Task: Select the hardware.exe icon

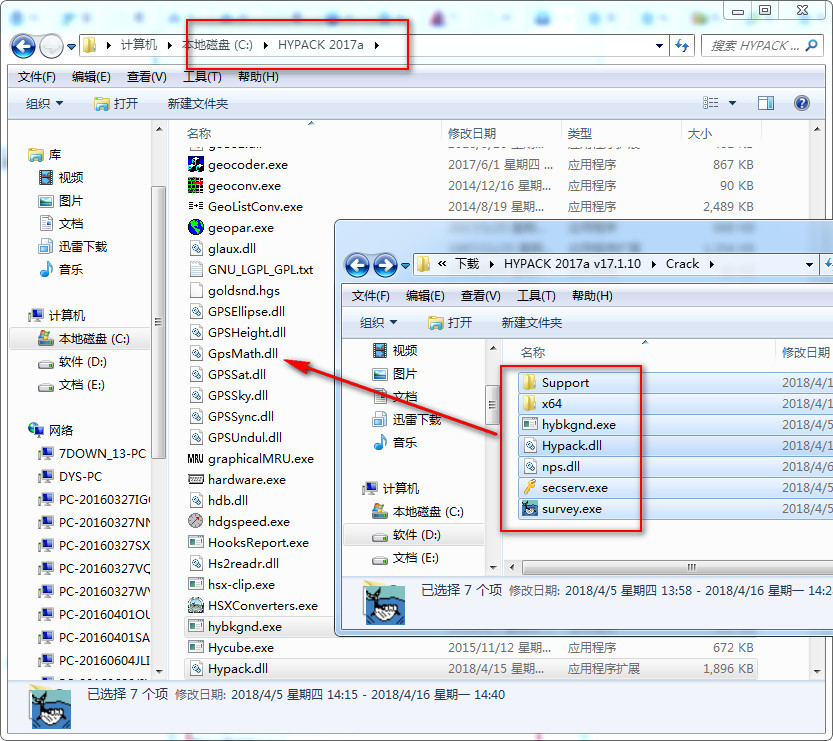Action: (x=196, y=479)
